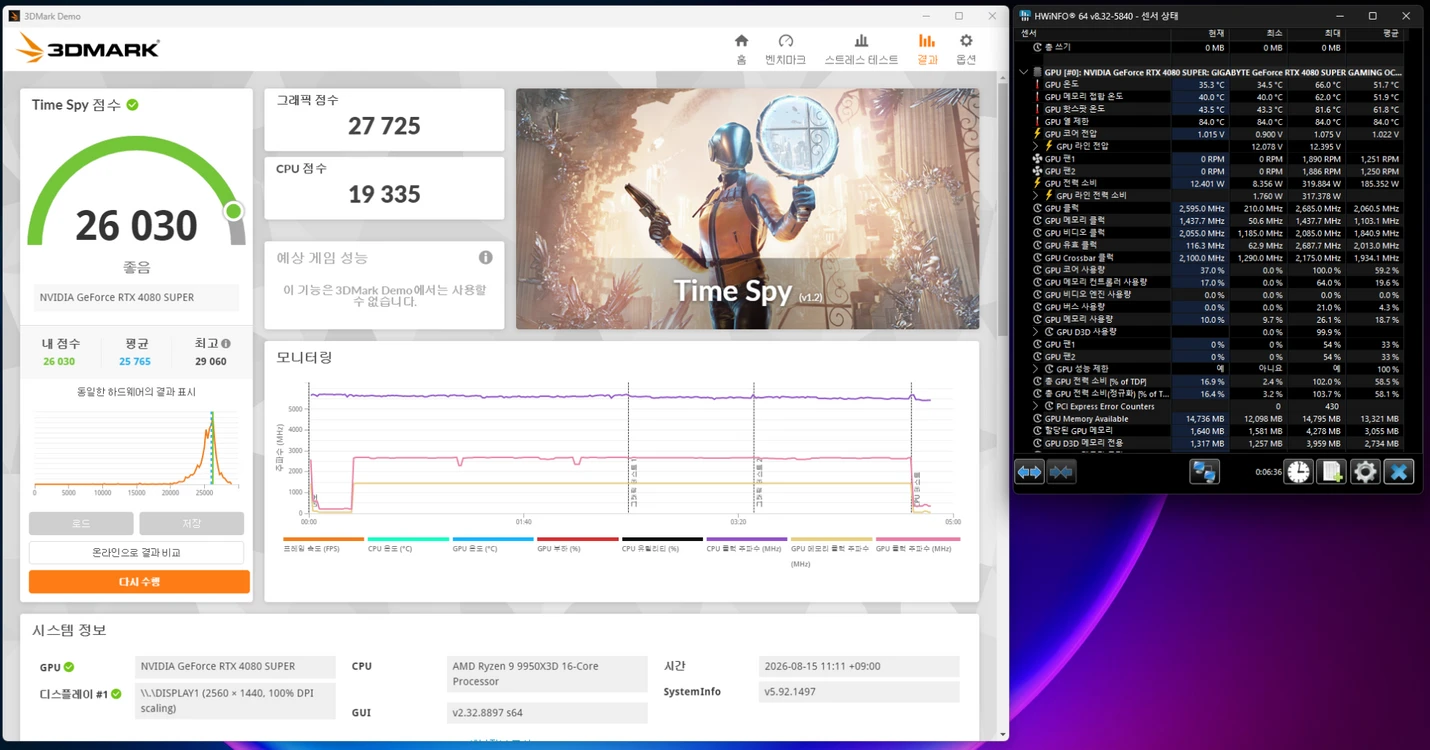Click the HWiNFO clock reset timer icon

tap(1298, 471)
